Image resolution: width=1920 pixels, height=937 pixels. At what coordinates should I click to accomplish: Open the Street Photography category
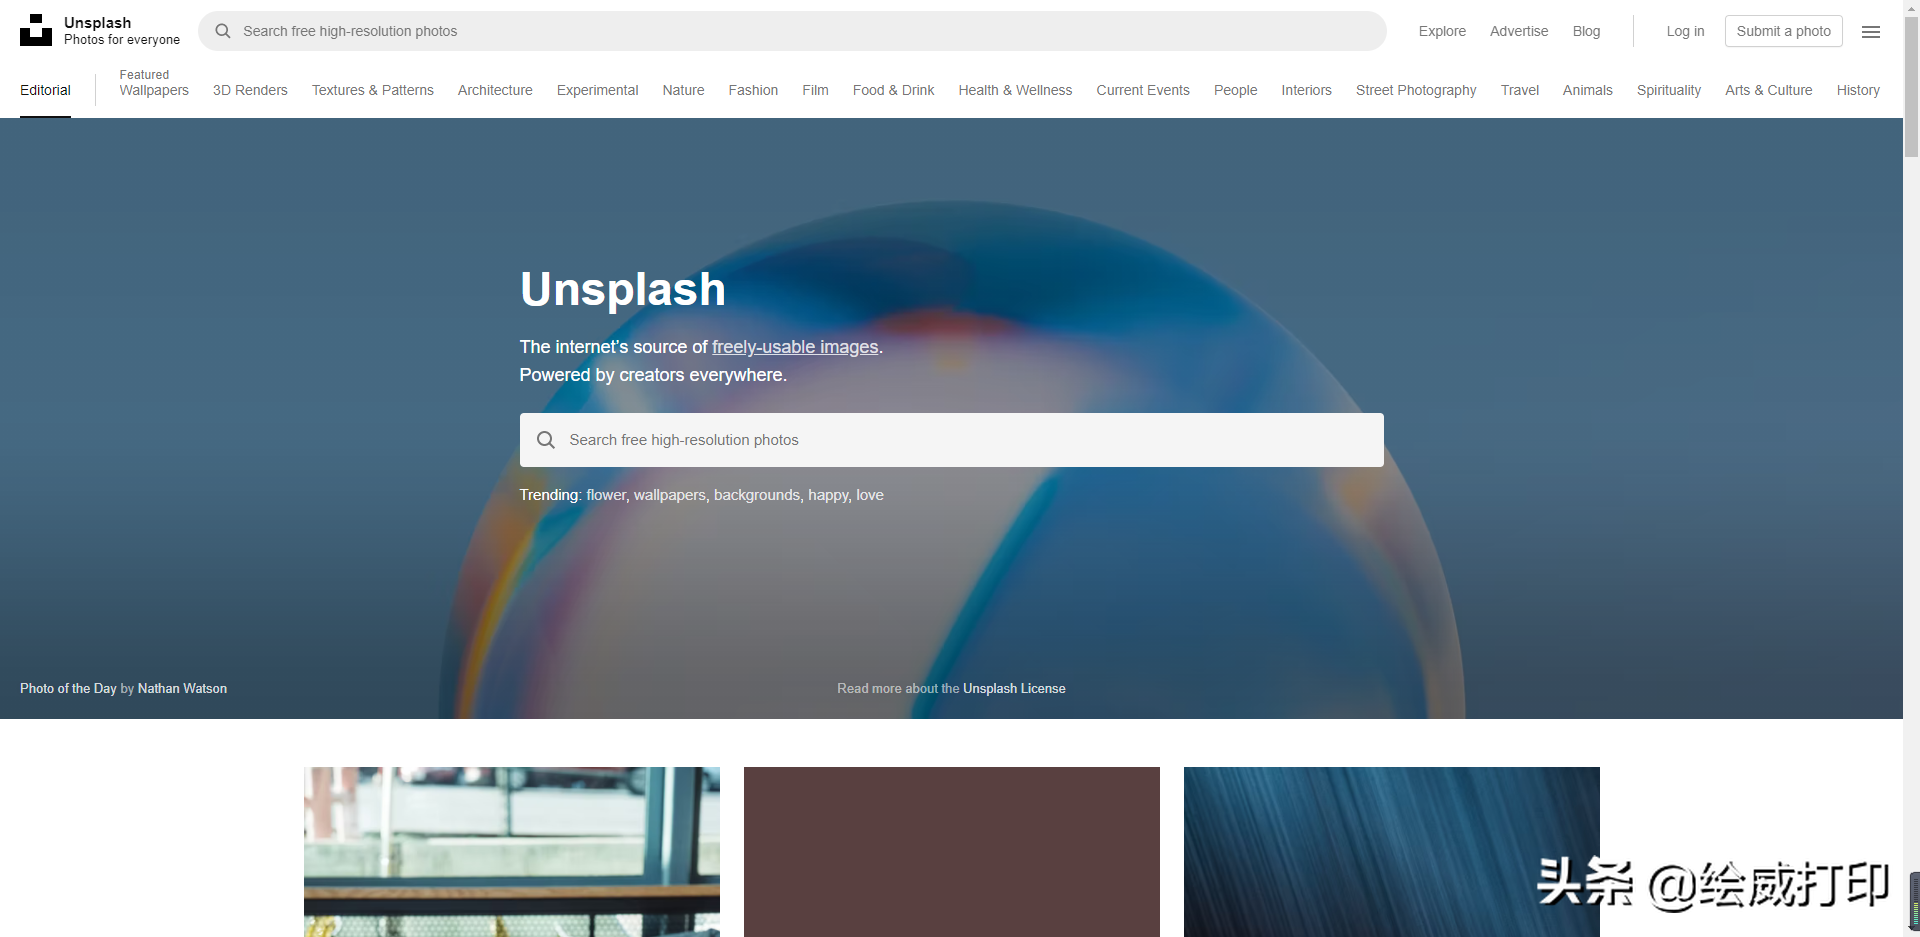[1416, 90]
